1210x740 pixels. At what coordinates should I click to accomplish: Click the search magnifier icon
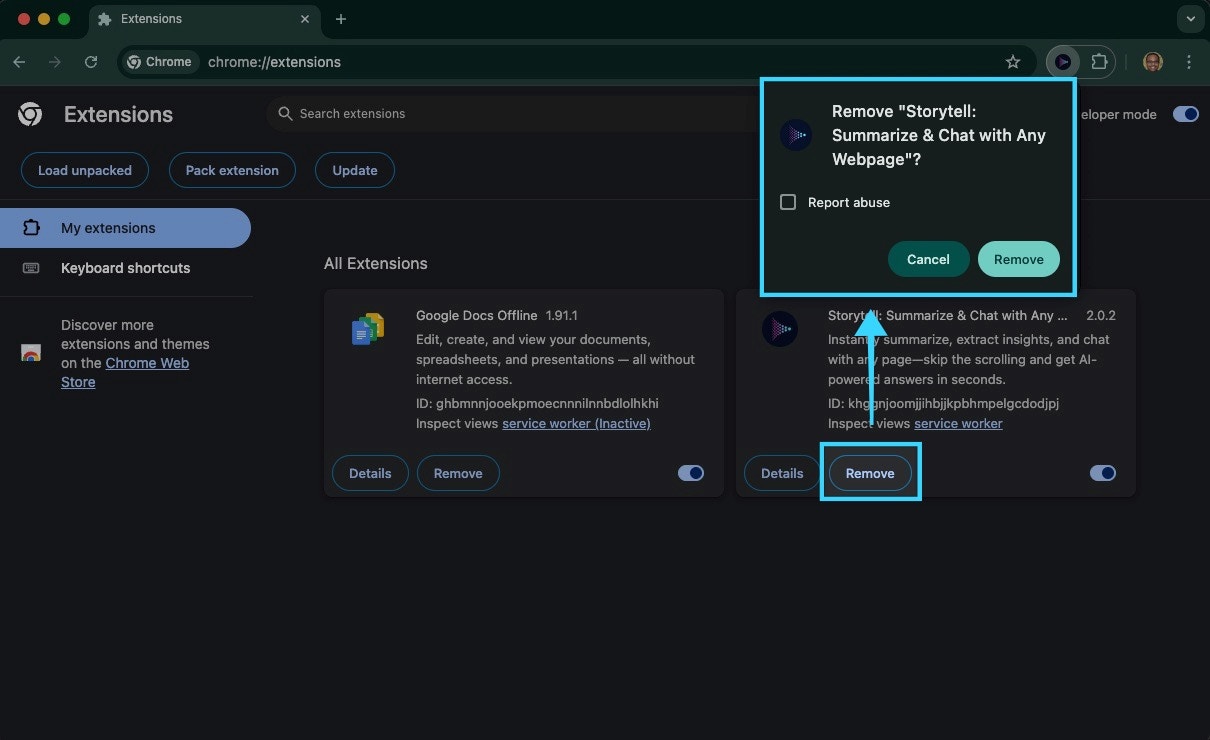(x=286, y=114)
